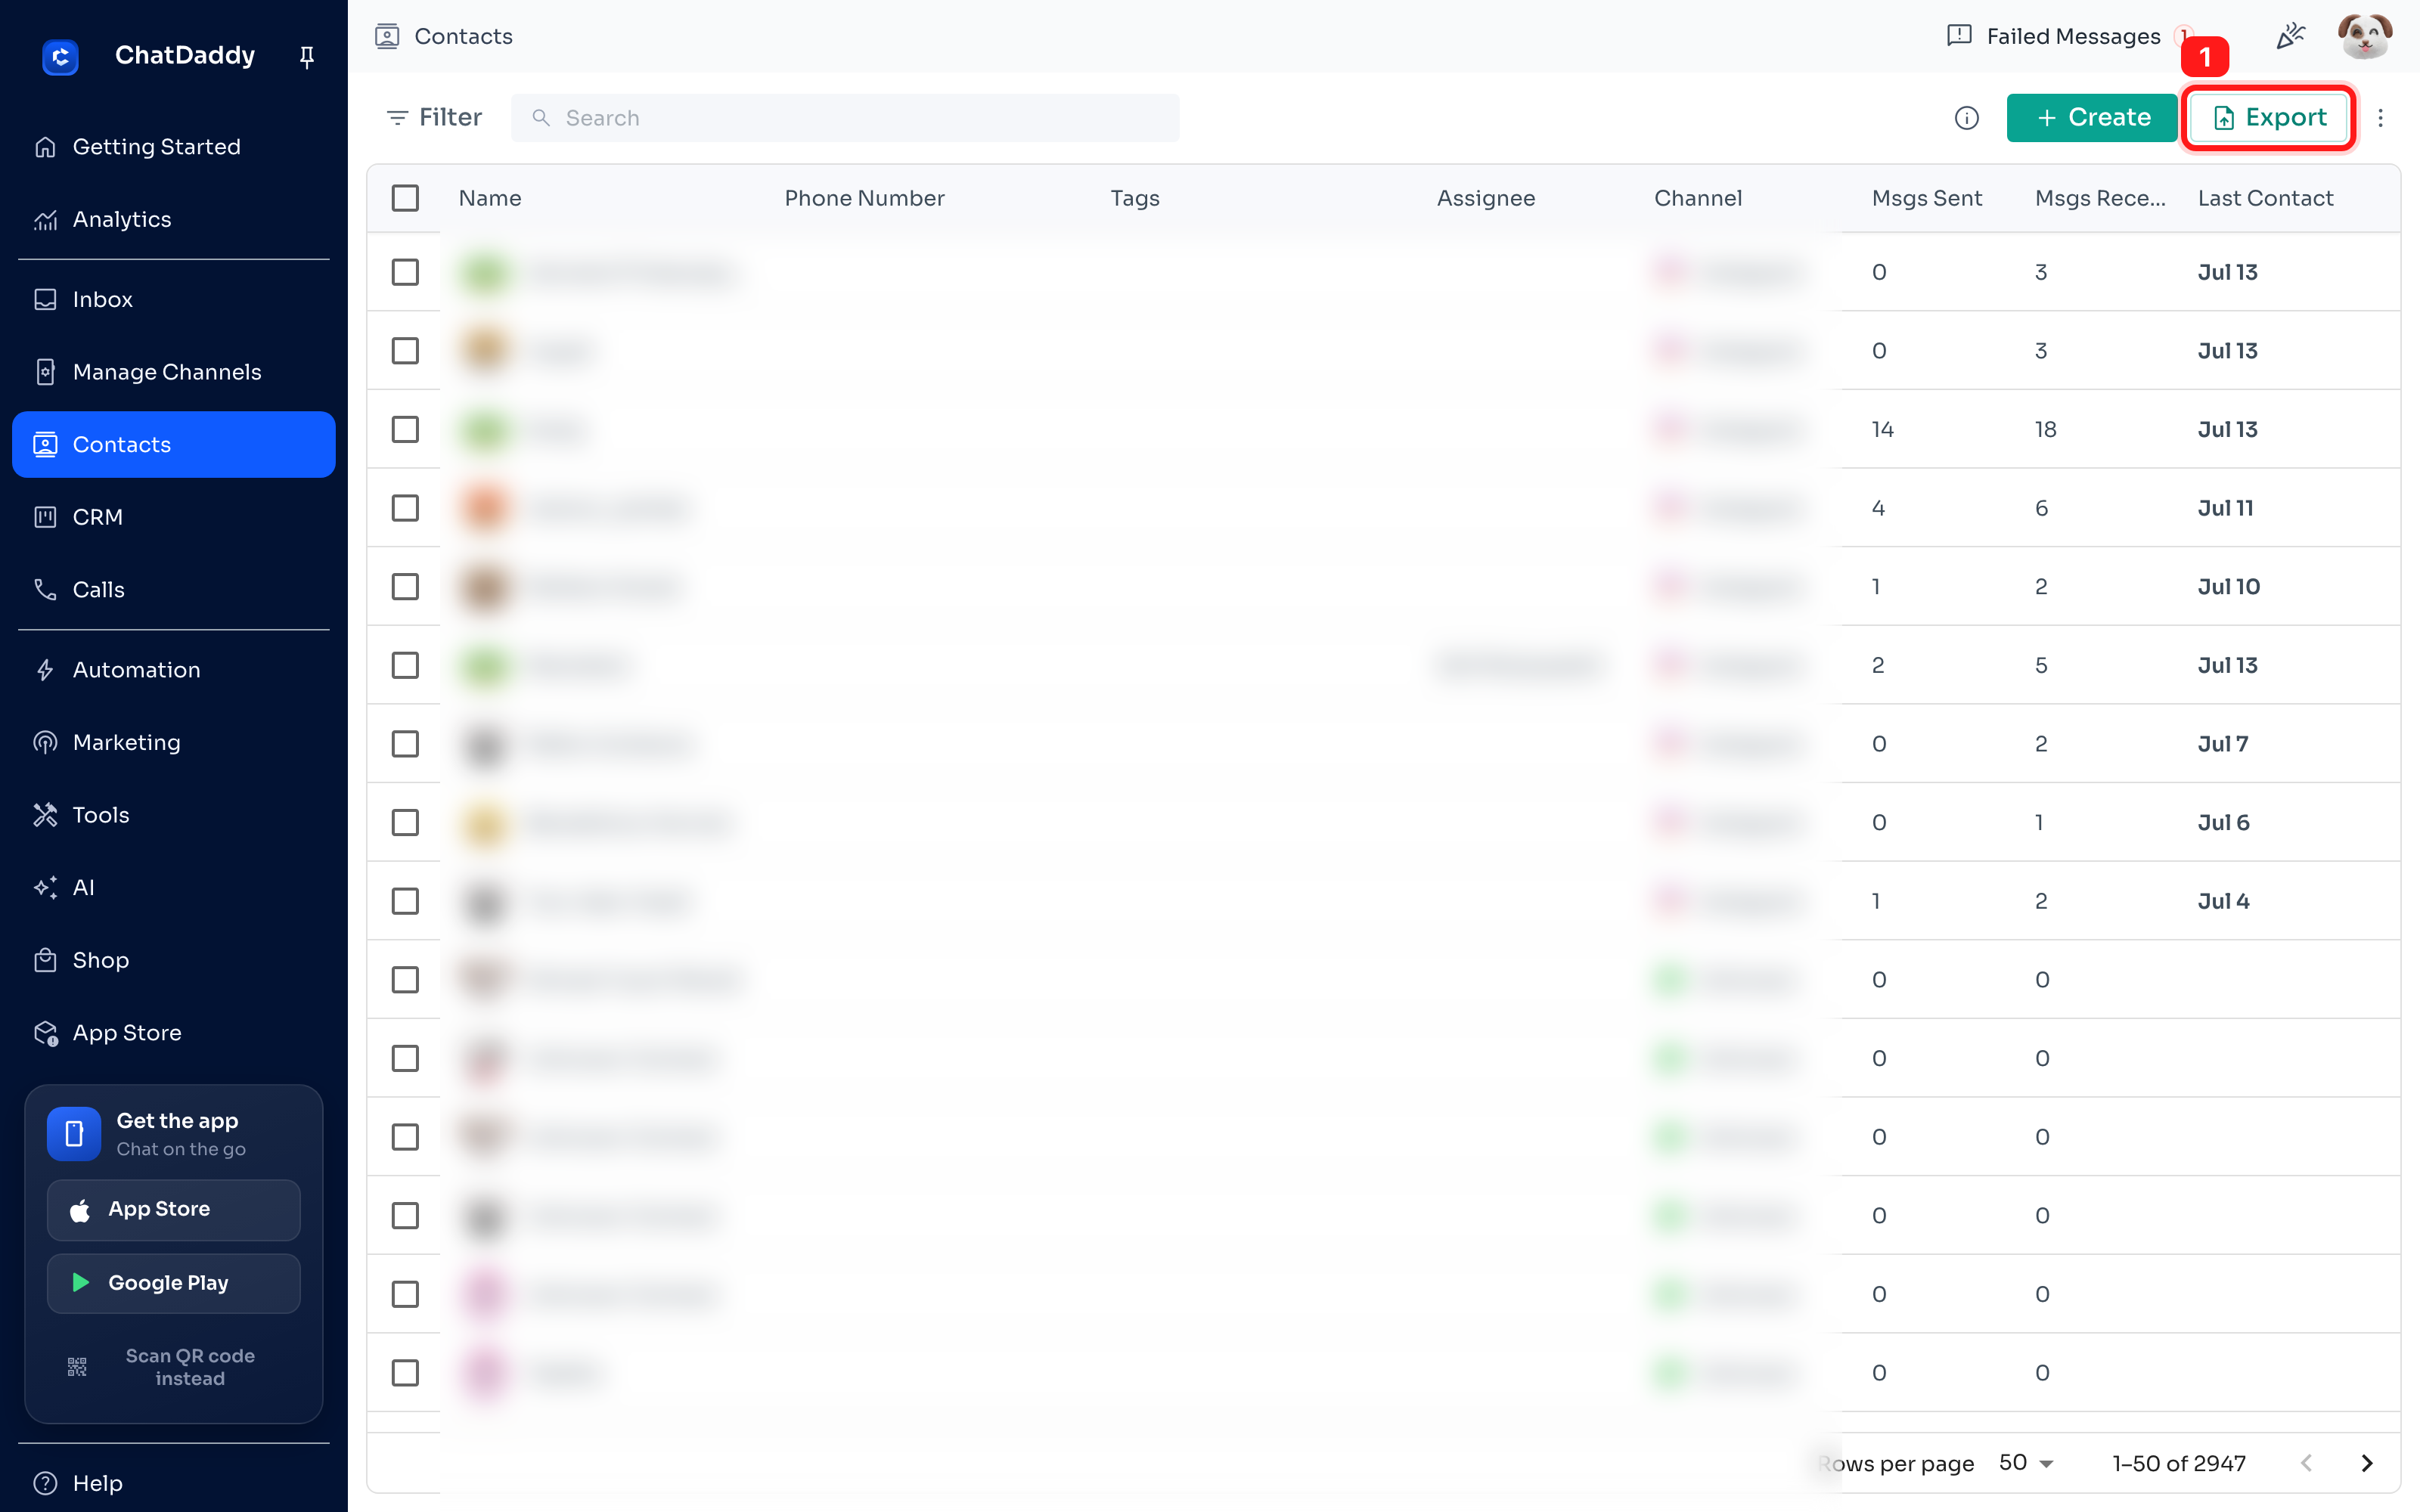Open the Help section

(x=174, y=1483)
